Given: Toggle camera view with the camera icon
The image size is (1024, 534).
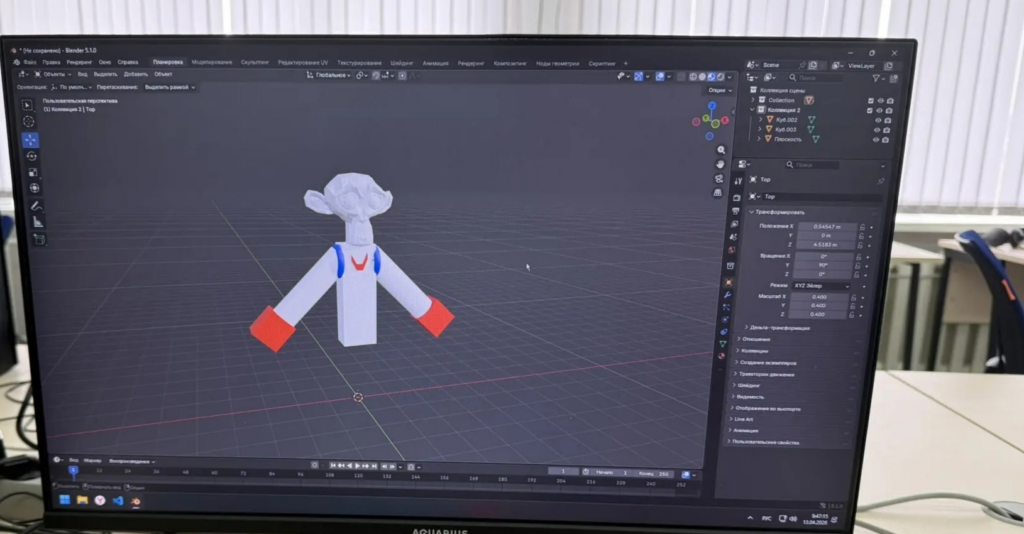Looking at the screenshot, I should 719,179.
